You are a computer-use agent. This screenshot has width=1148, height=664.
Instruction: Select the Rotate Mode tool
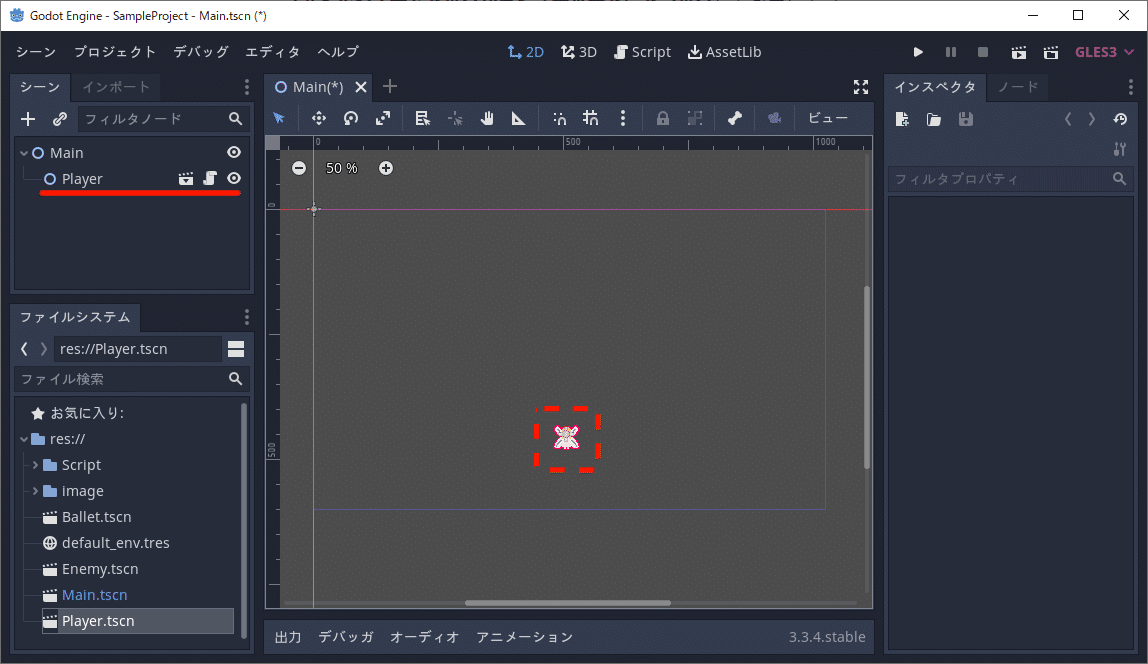click(x=351, y=119)
